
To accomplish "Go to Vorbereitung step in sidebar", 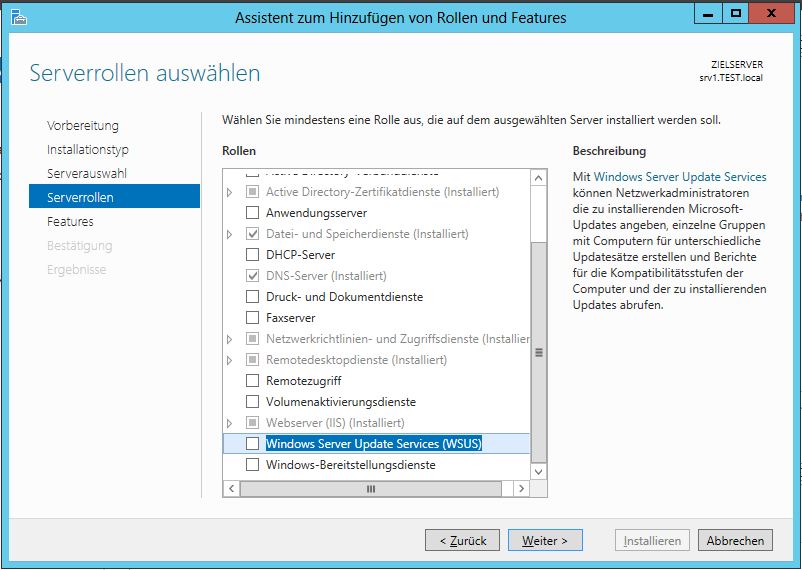I will [83, 126].
